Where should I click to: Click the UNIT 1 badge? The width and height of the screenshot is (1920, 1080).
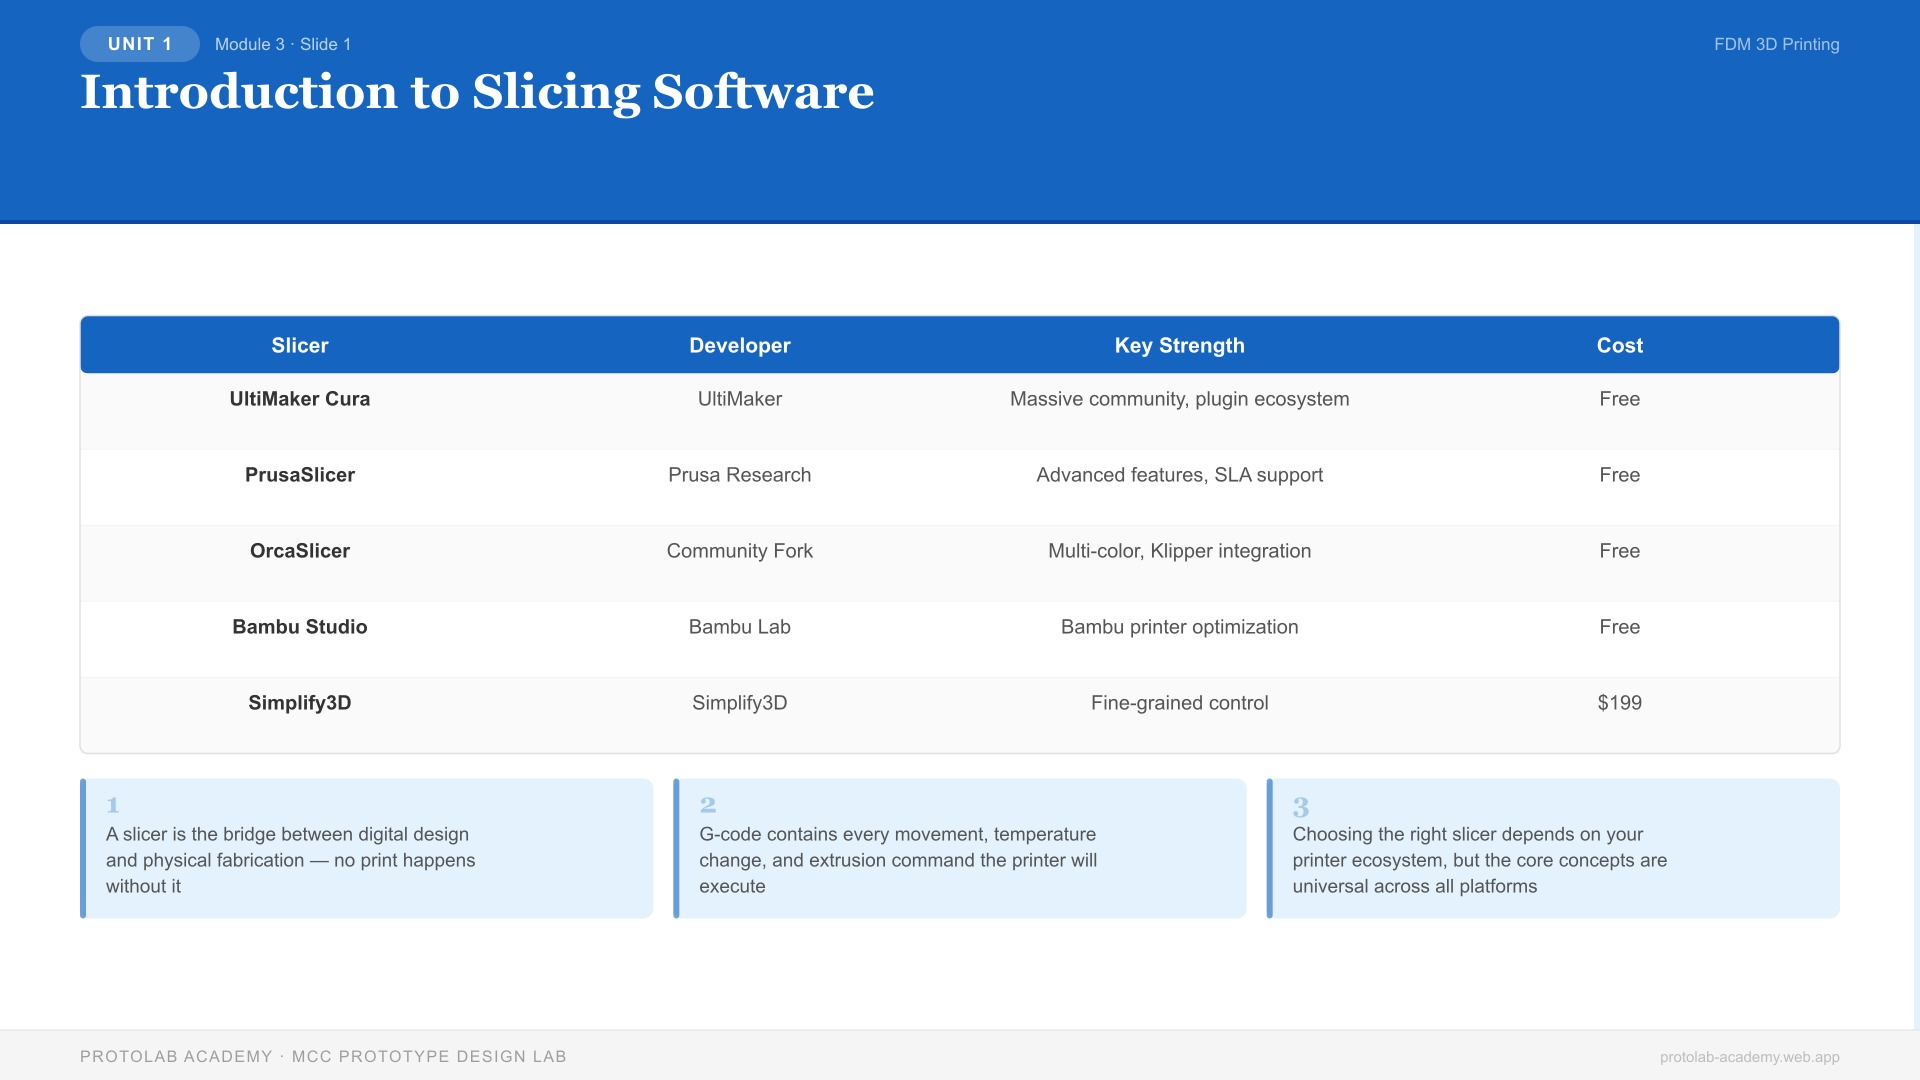(139, 44)
